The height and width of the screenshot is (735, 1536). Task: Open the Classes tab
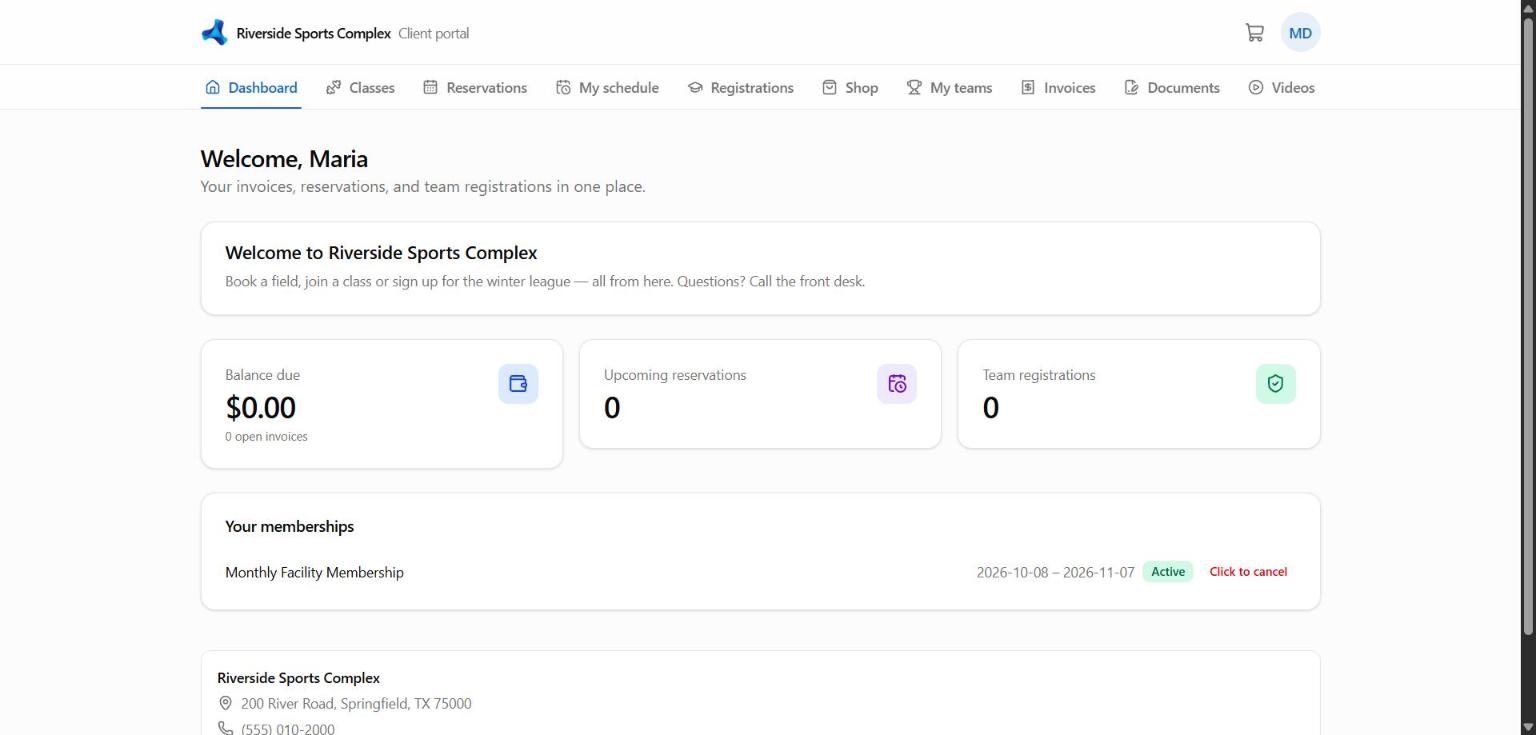360,88
